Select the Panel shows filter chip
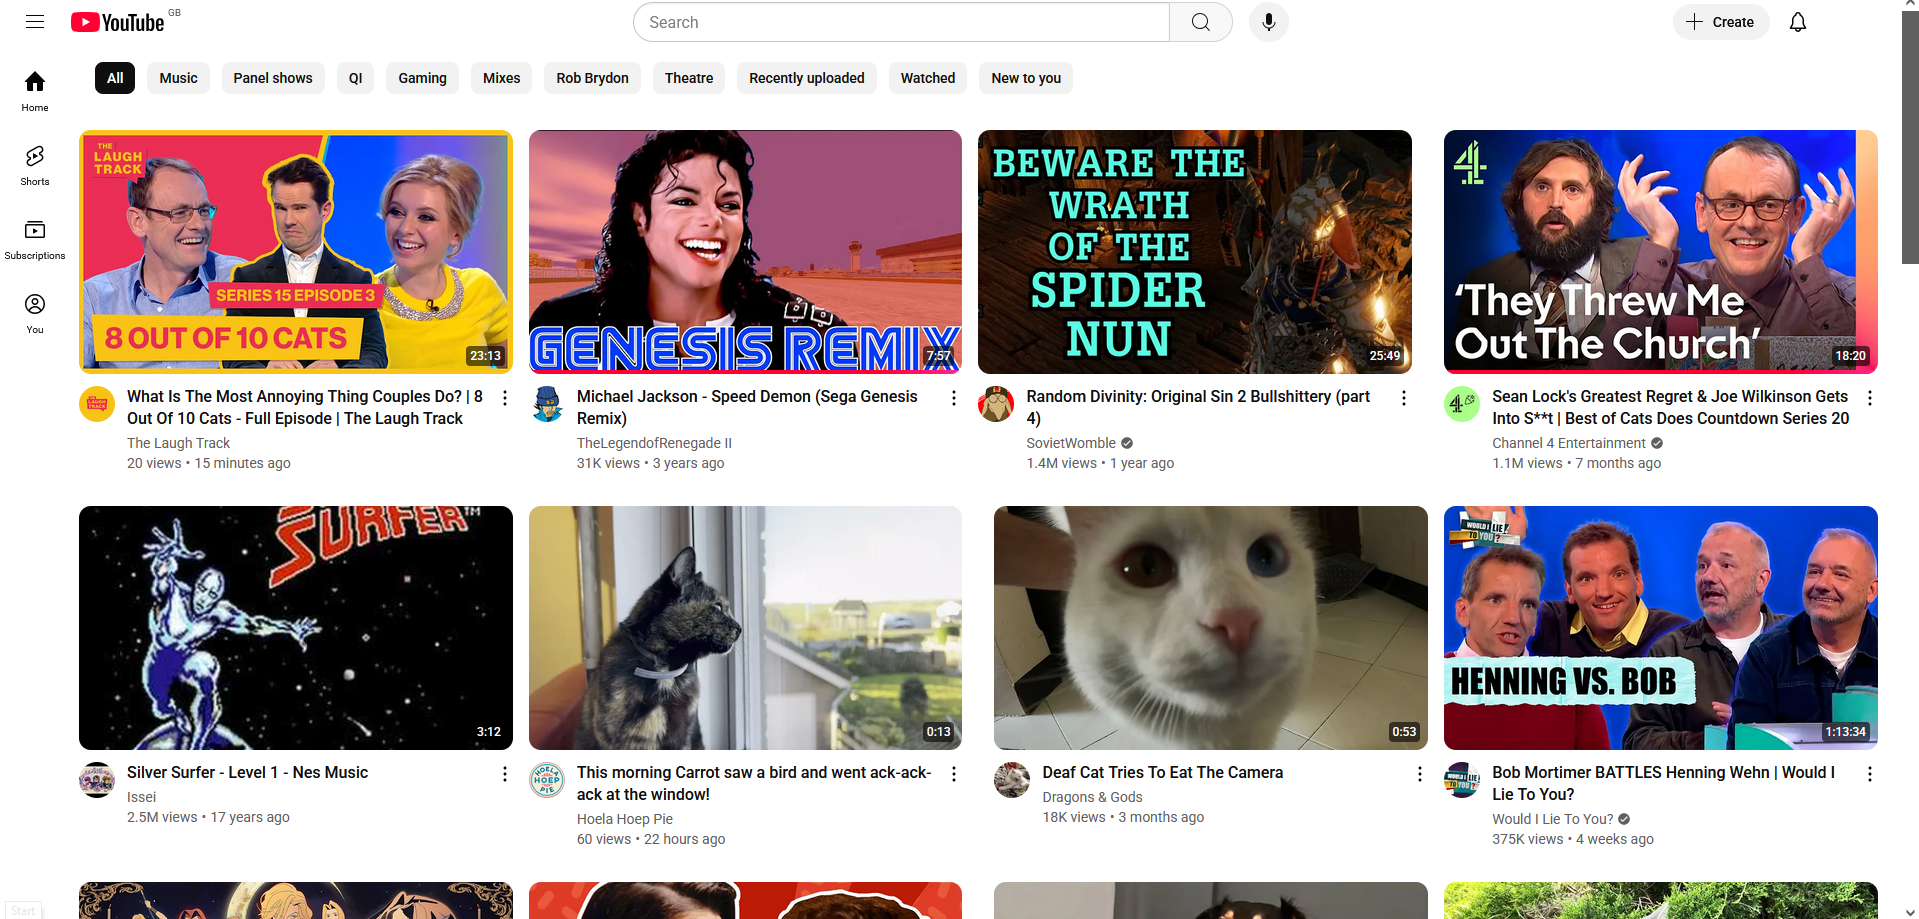This screenshot has width=1919, height=919. [273, 78]
